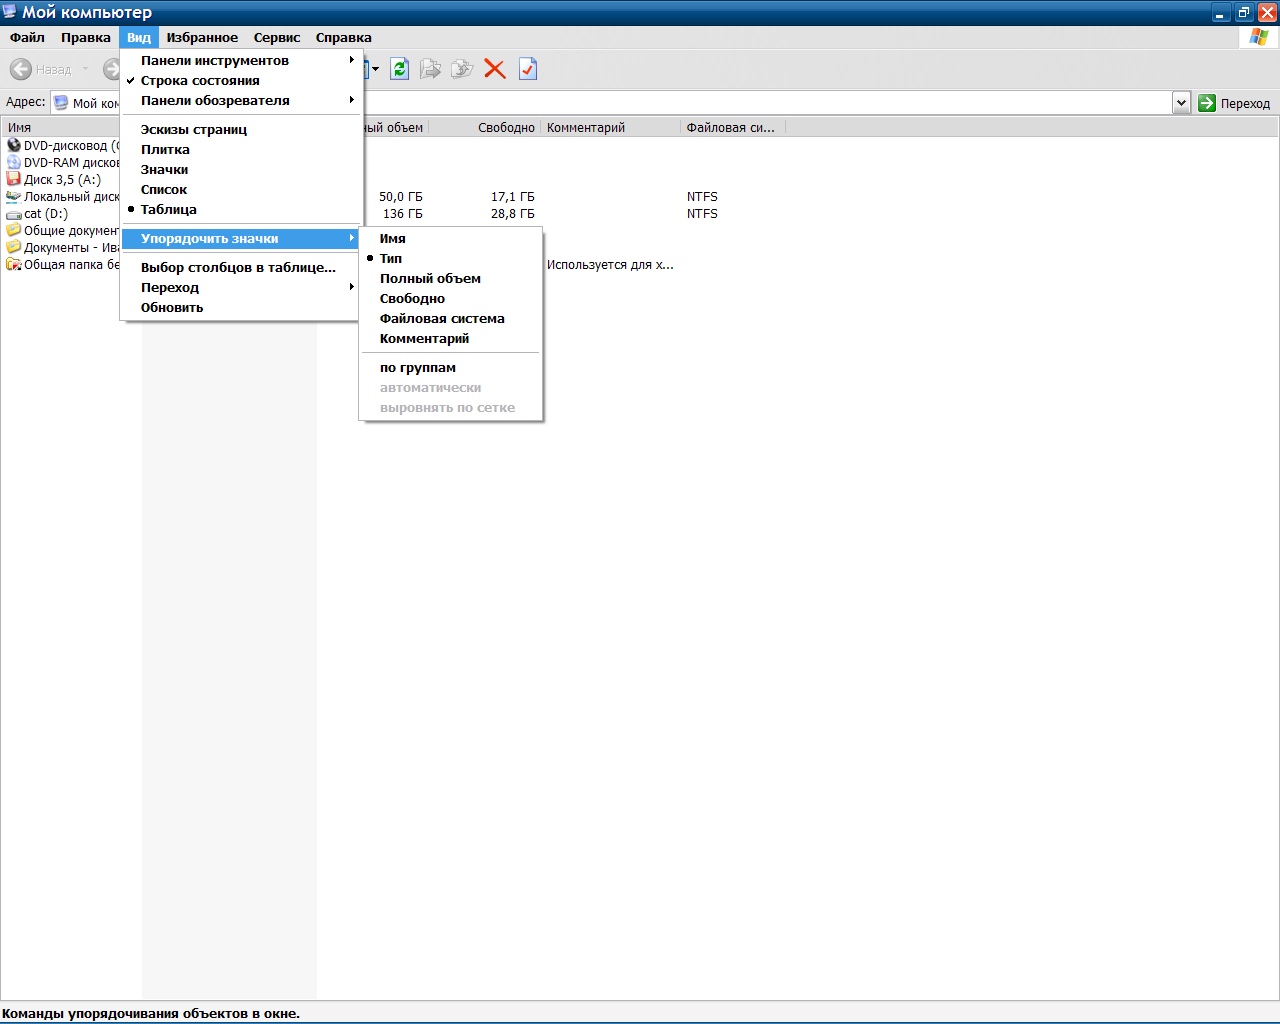
Task: Select the Значки view mode
Action: tap(240, 169)
